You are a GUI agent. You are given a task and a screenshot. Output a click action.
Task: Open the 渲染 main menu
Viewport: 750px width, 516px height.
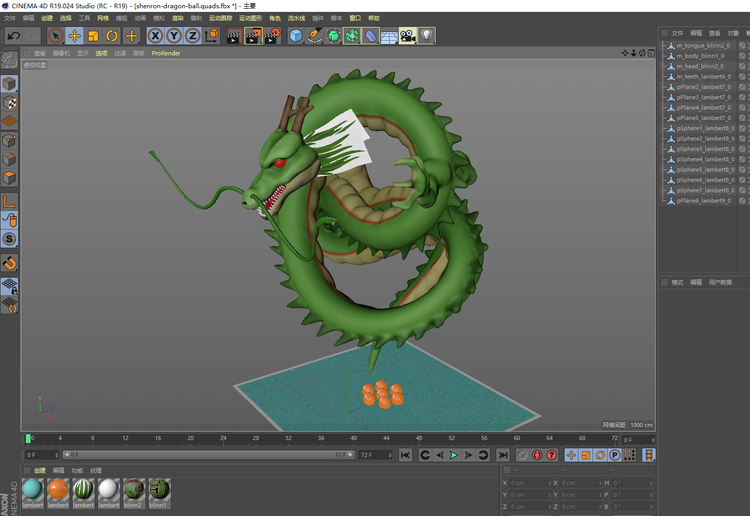pos(177,18)
